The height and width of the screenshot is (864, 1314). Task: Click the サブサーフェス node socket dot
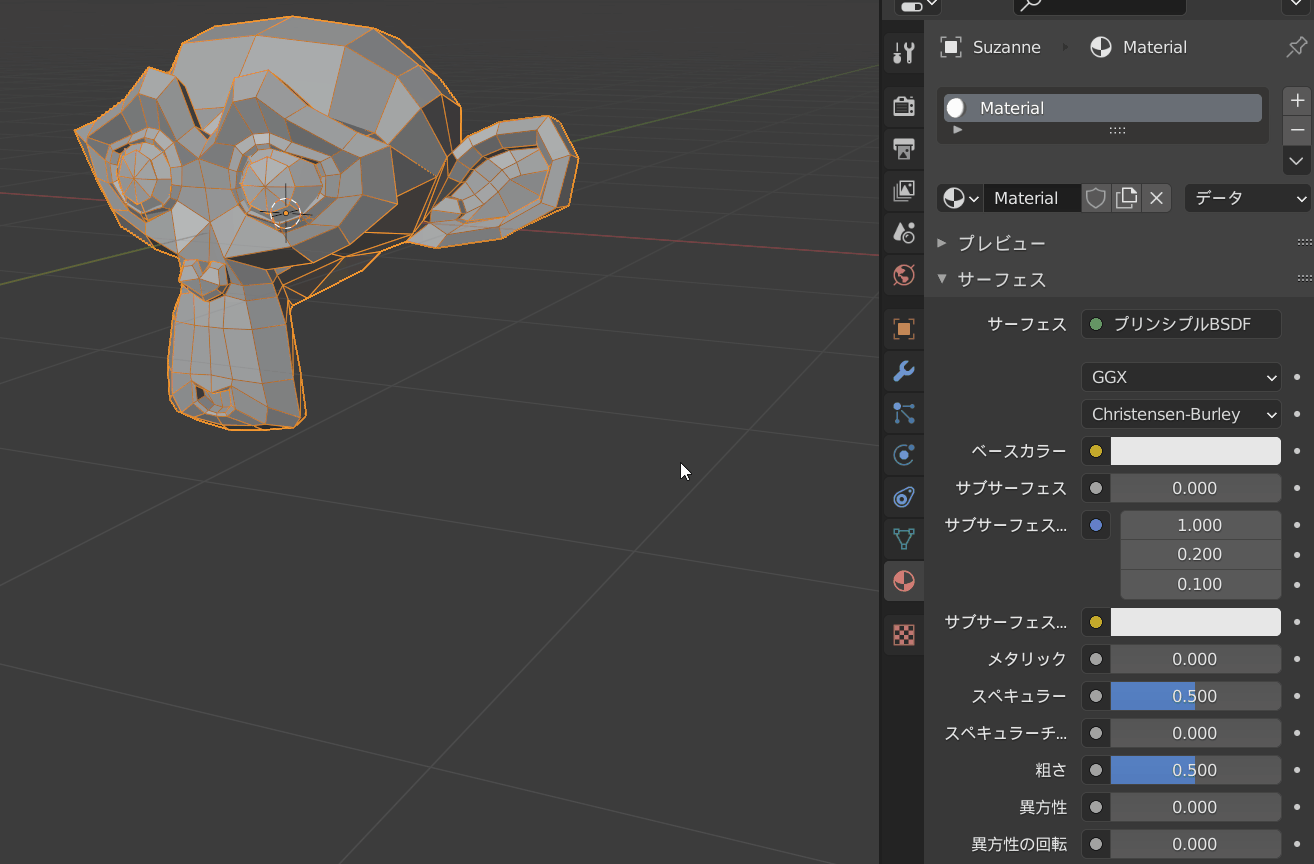coord(1096,488)
